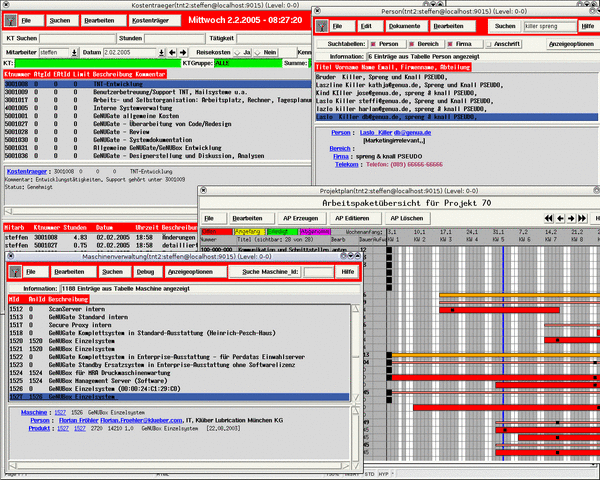Viewport: 600px width, 480px height.
Task: Click the pin icon in Person window toolbar
Action: point(321,25)
